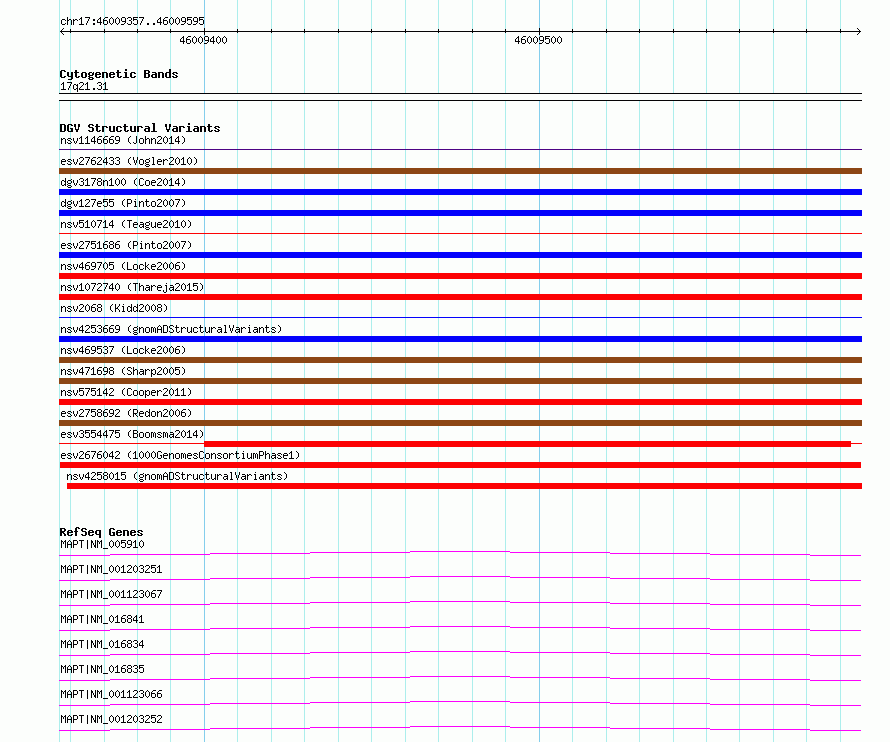This screenshot has width=890, height=742.
Task: Open transcript MAPT|NM_001123067
Action: coord(111,594)
